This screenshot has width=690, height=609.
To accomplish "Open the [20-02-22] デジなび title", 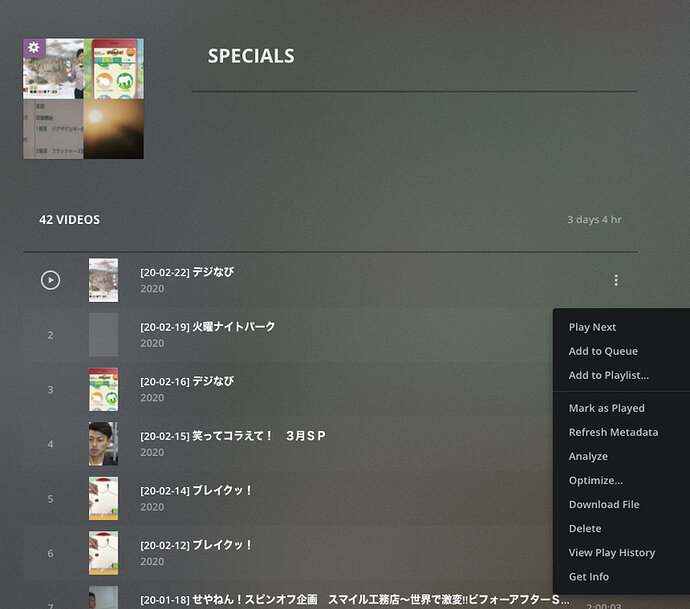I will tap(187, 272).
